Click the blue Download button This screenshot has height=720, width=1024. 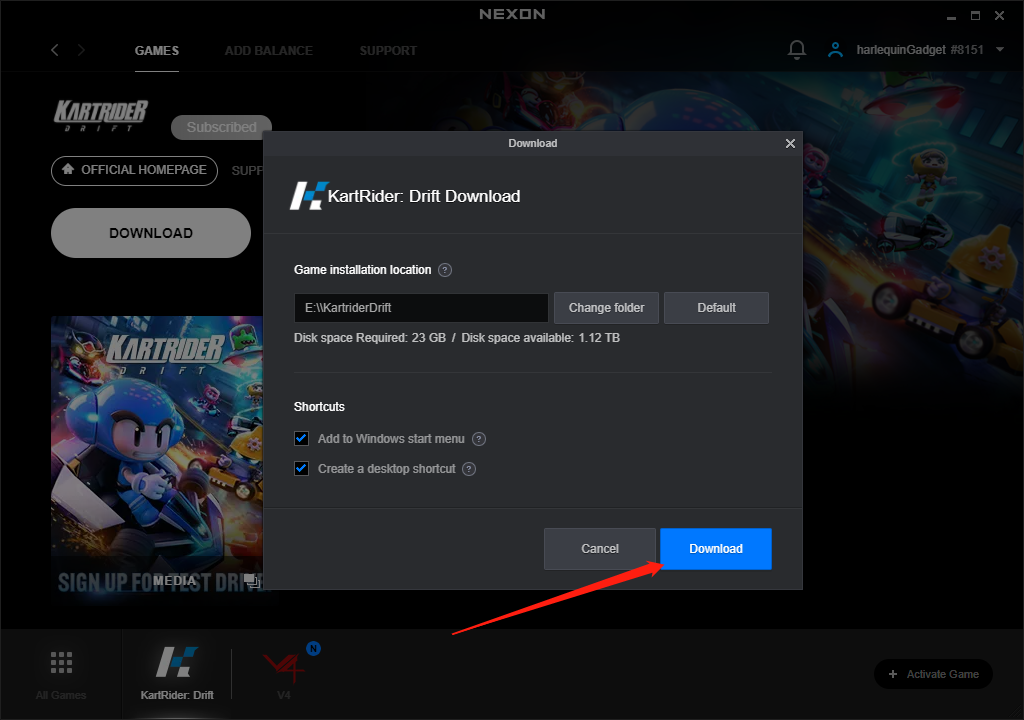716,549
